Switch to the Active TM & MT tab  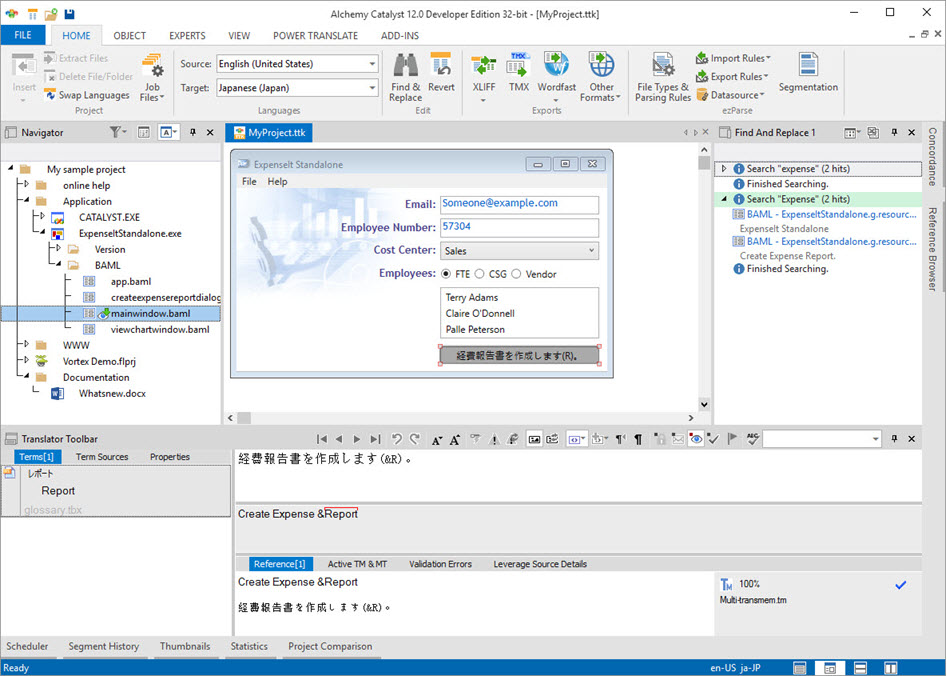click(357, 564)
